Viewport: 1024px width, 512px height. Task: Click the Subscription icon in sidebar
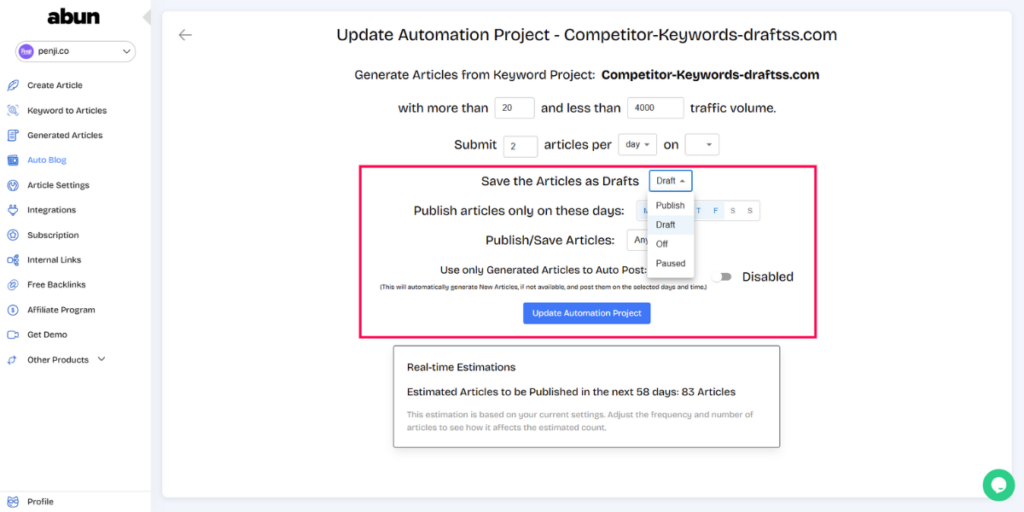click(12, 235)
